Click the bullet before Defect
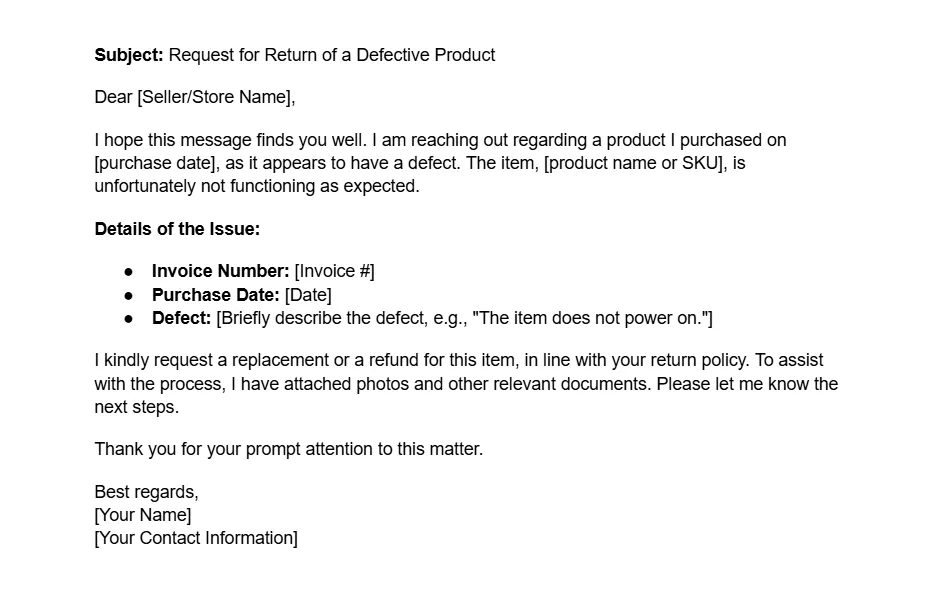Image resolution: width=950 pixels, height=600 pixels. (x=128, y=319)
